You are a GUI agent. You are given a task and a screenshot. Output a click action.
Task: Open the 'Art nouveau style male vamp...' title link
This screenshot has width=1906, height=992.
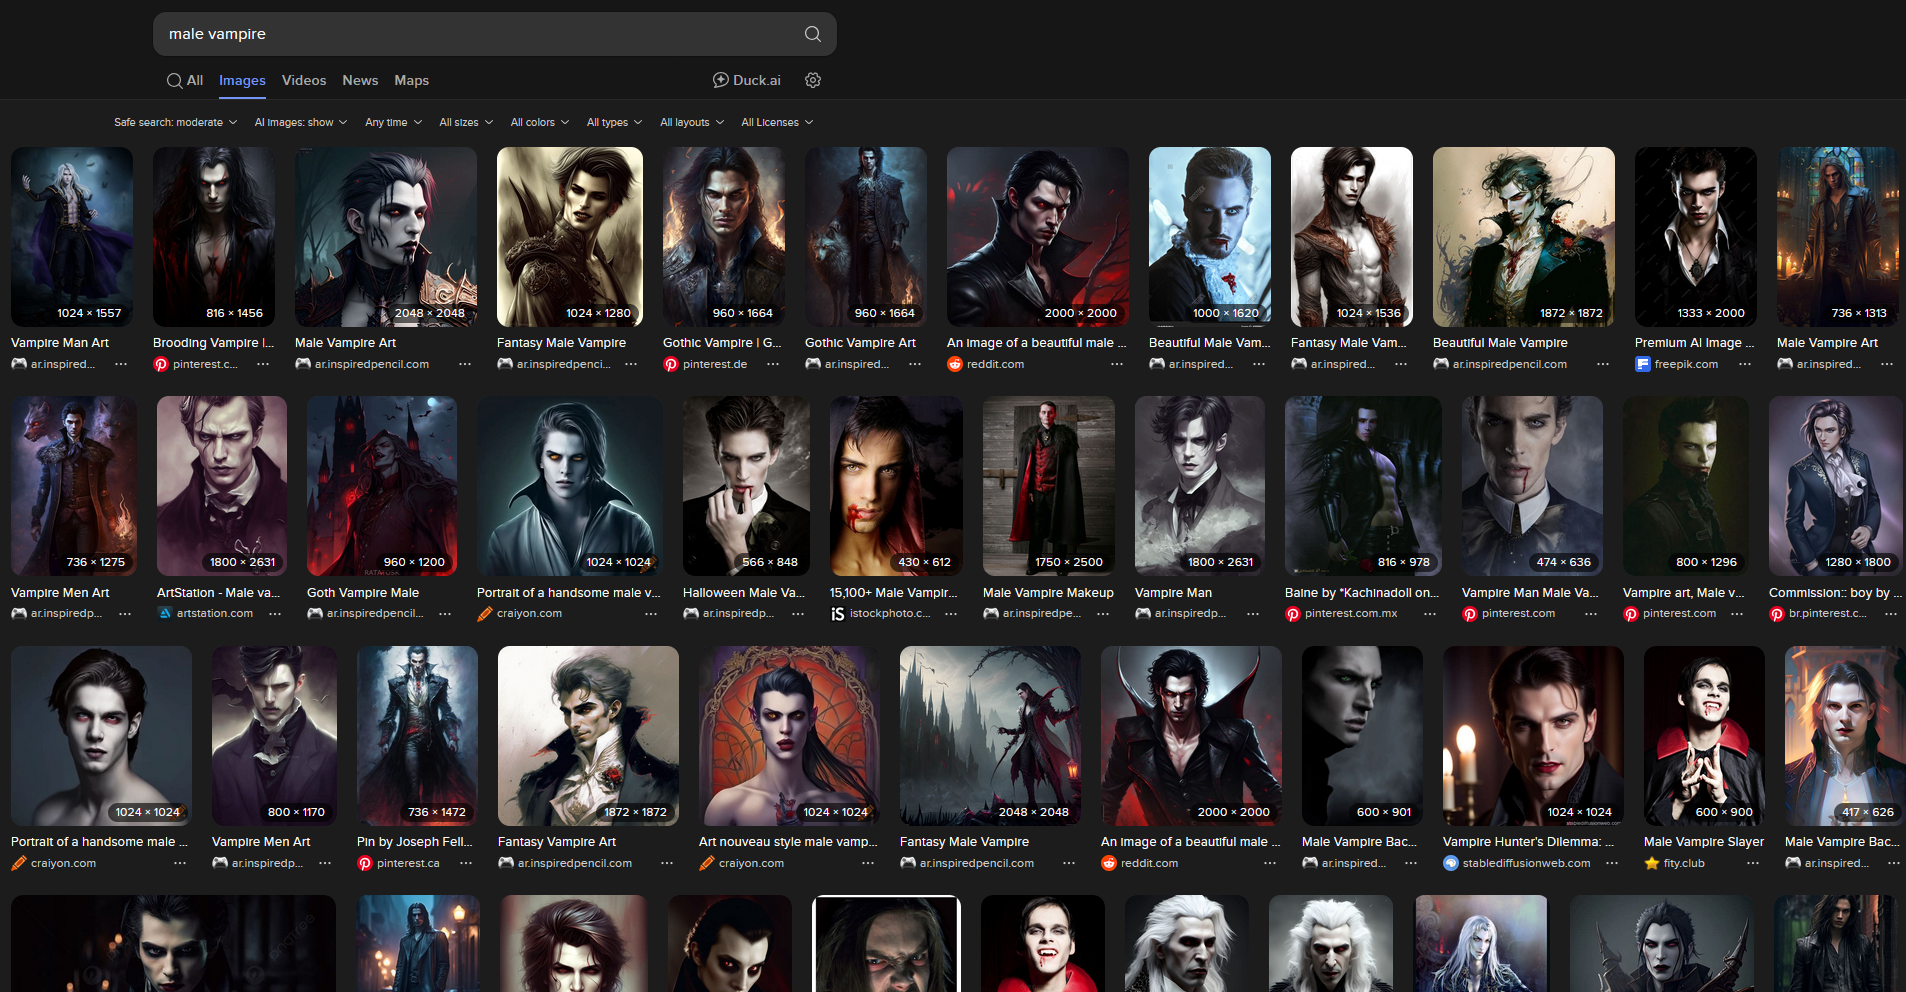pyautogui.click(x=788, y=841)
